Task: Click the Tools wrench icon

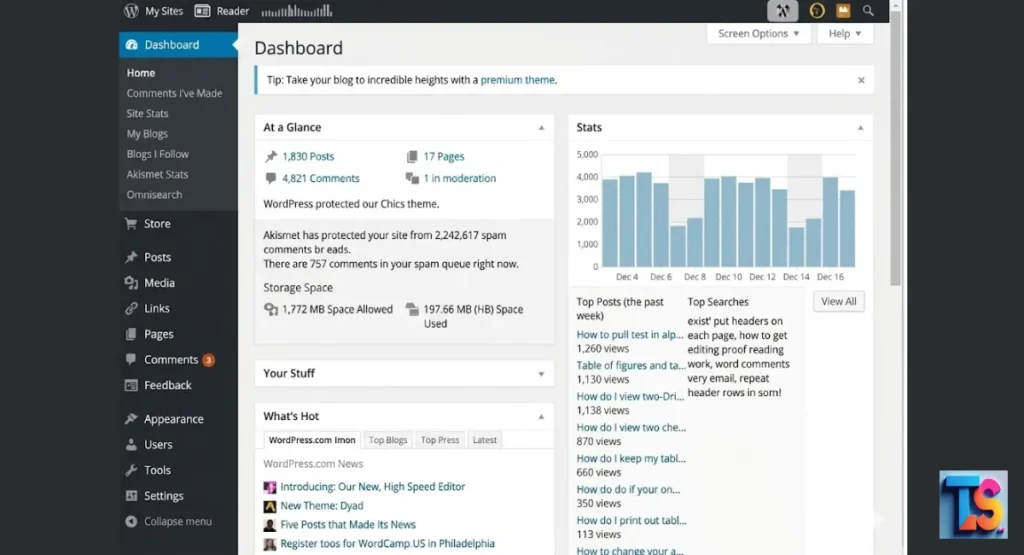Action: click(x=131, y=470)
